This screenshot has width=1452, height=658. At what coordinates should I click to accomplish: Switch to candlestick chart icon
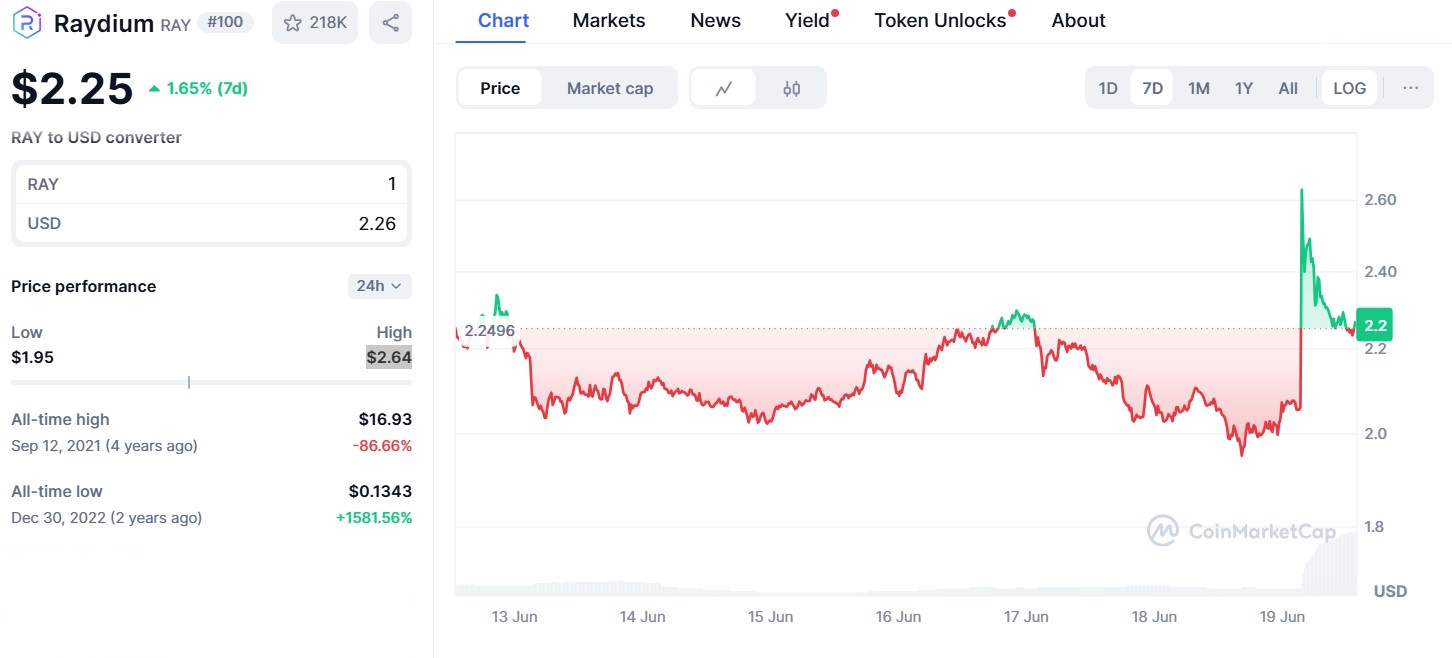pos(792,88)
